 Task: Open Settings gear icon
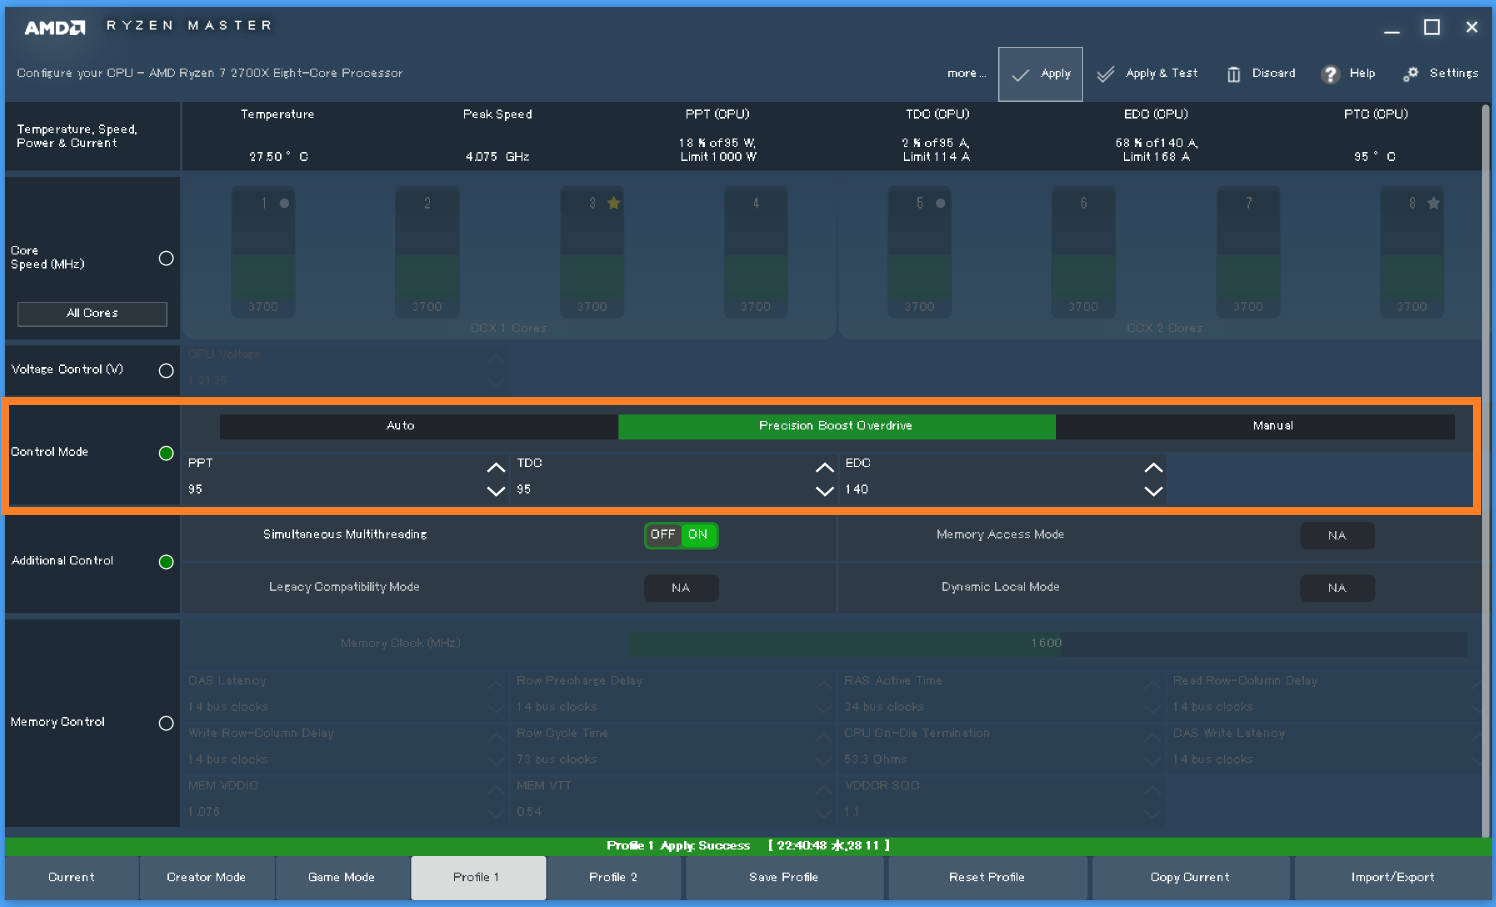1411,74
